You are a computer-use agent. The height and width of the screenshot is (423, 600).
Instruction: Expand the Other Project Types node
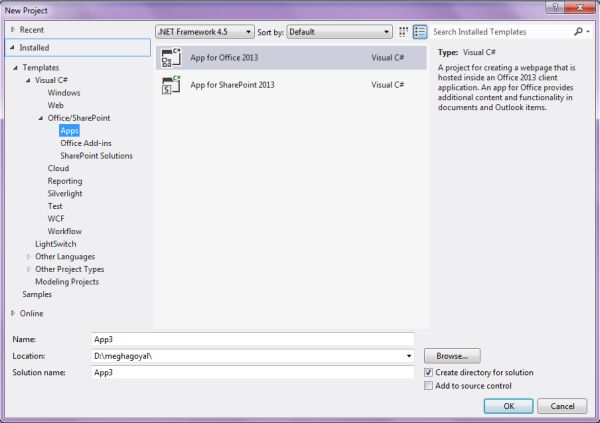[28, 269]
